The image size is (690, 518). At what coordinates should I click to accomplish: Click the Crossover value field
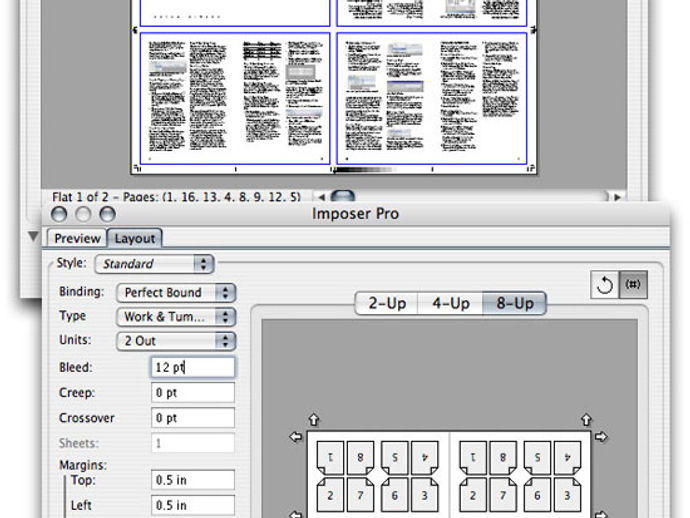[193, 418]
